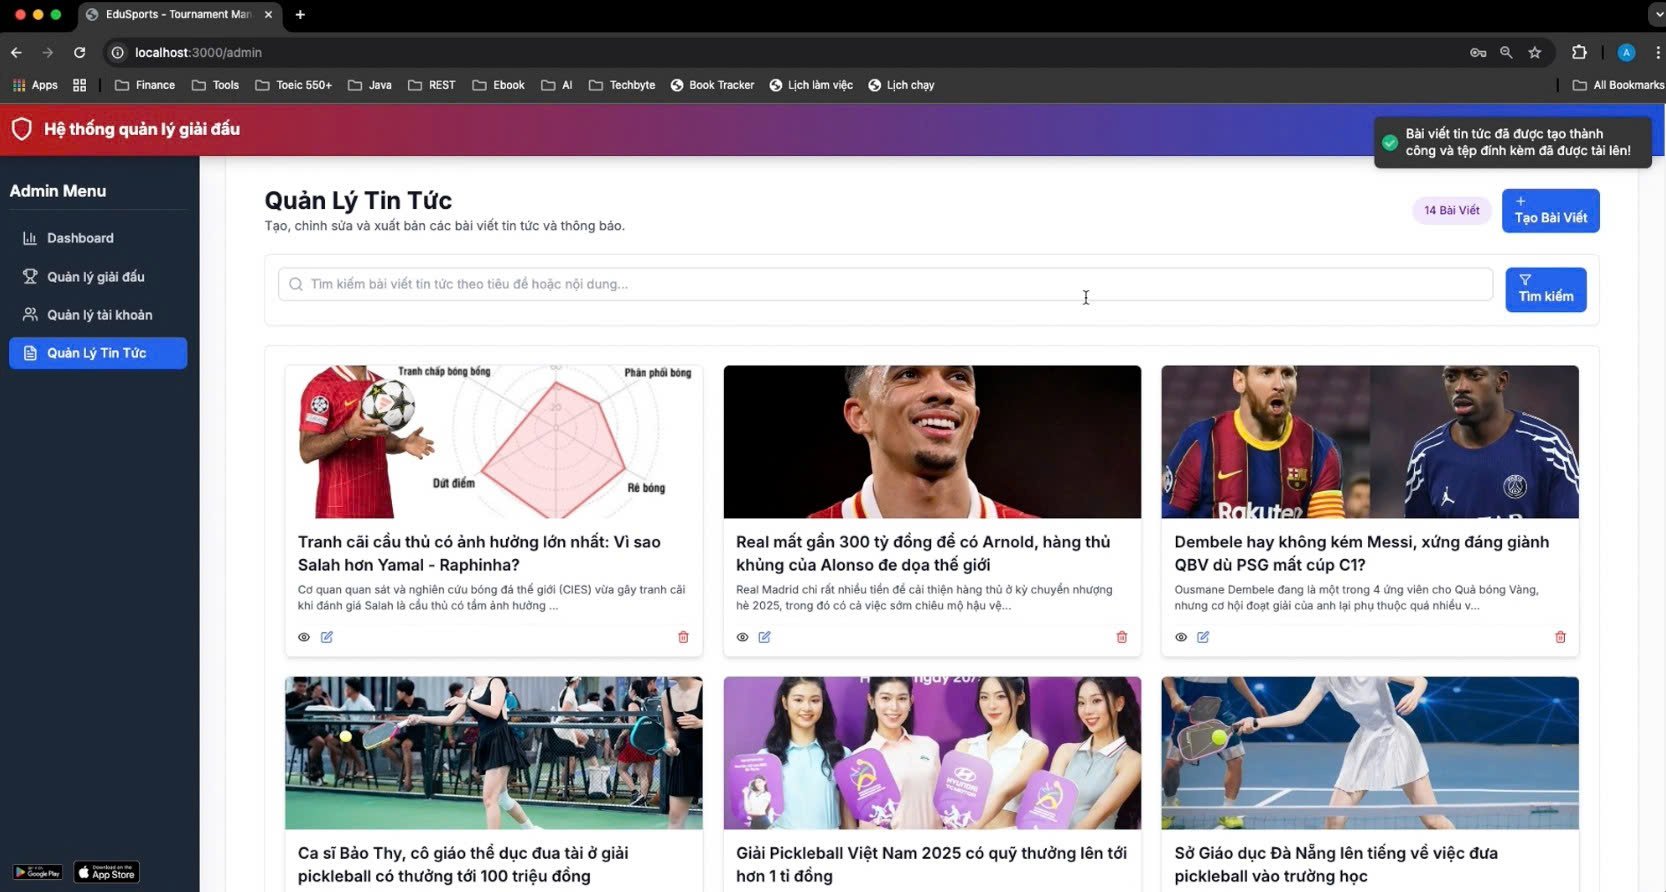The width and height of the screenshot is (1666, 892).
Task: Open the Java bookmark folder
Action: coord(369,85)
